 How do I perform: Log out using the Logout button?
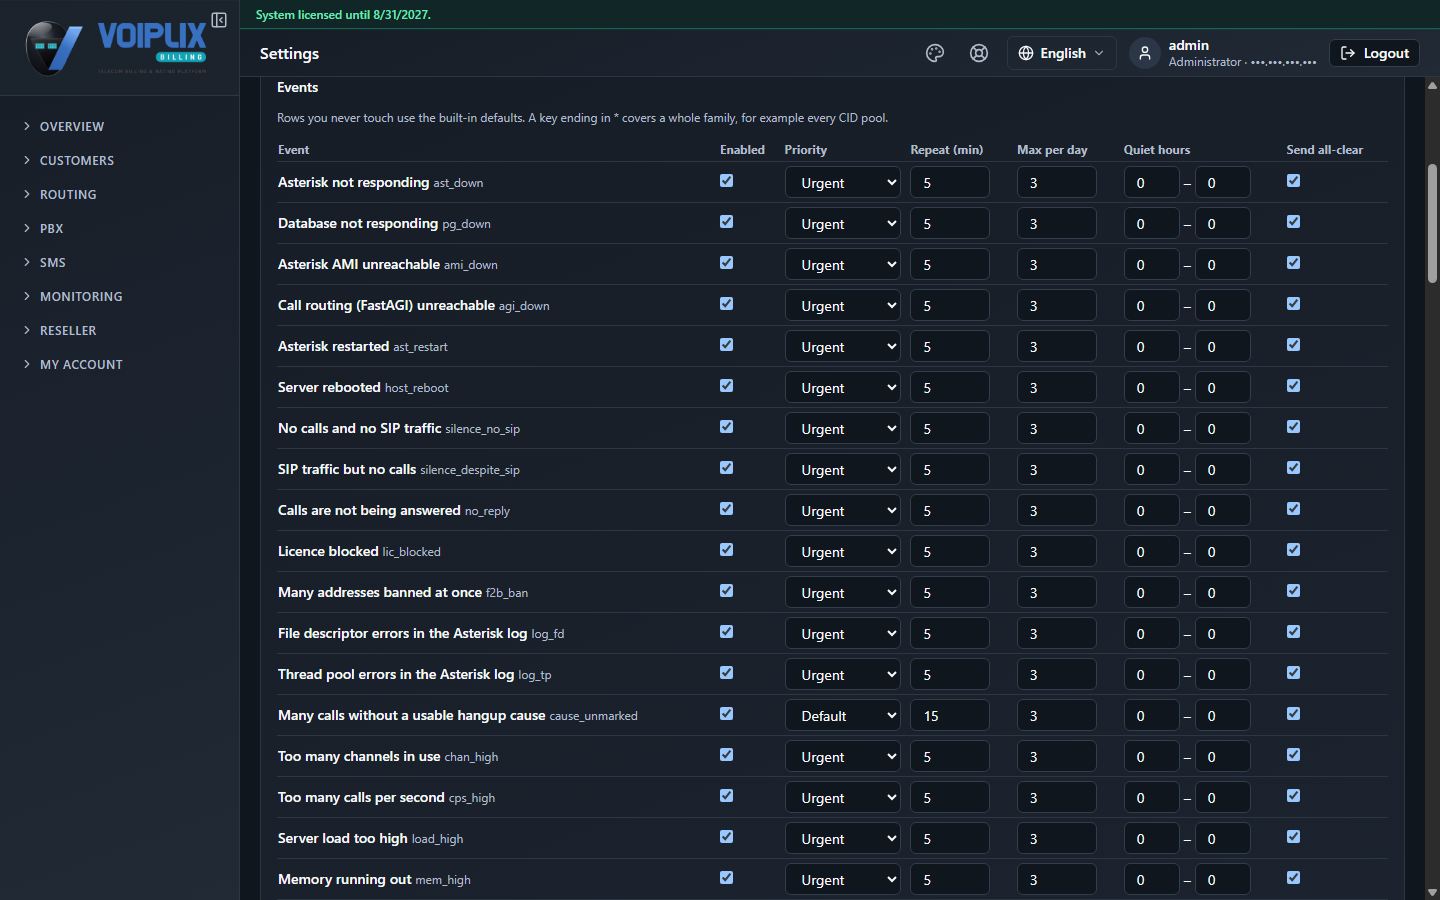pyautogui.click(x=1375, y=53)
